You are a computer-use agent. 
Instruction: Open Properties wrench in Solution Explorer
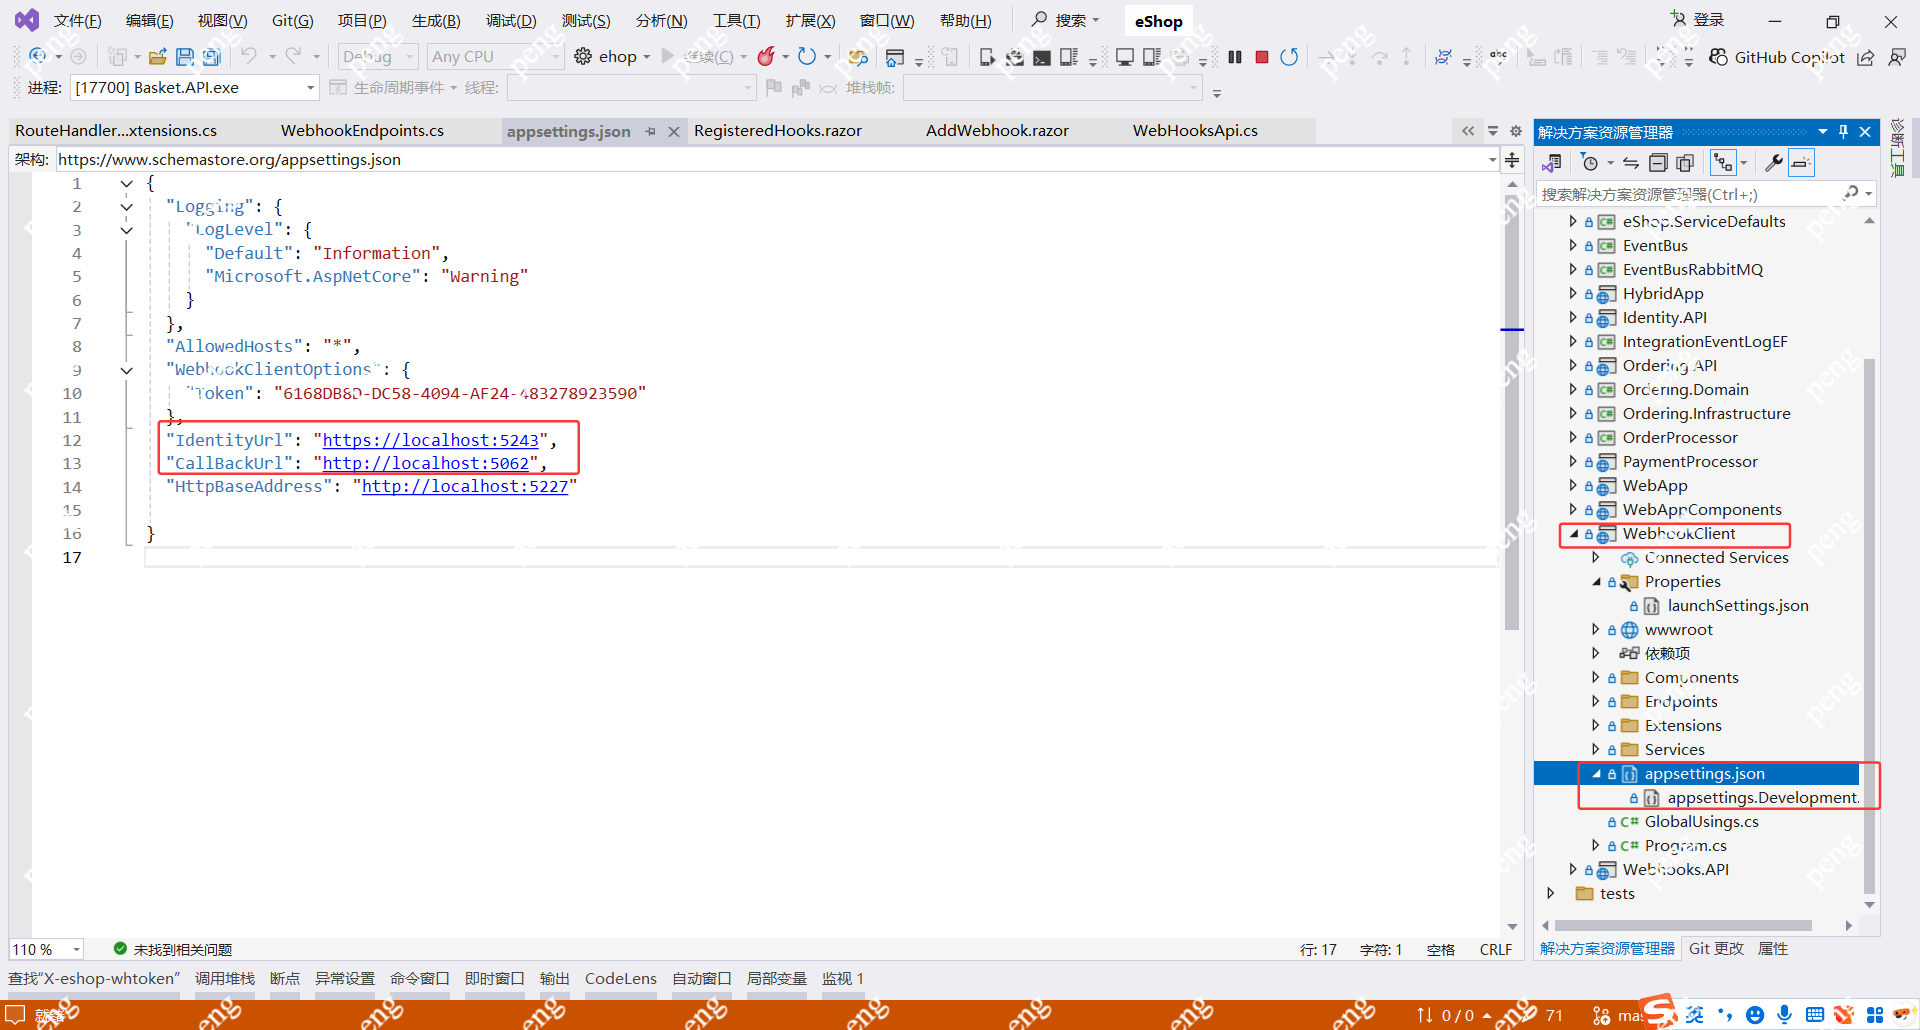pyautogui.click(x=1774, y=163)
